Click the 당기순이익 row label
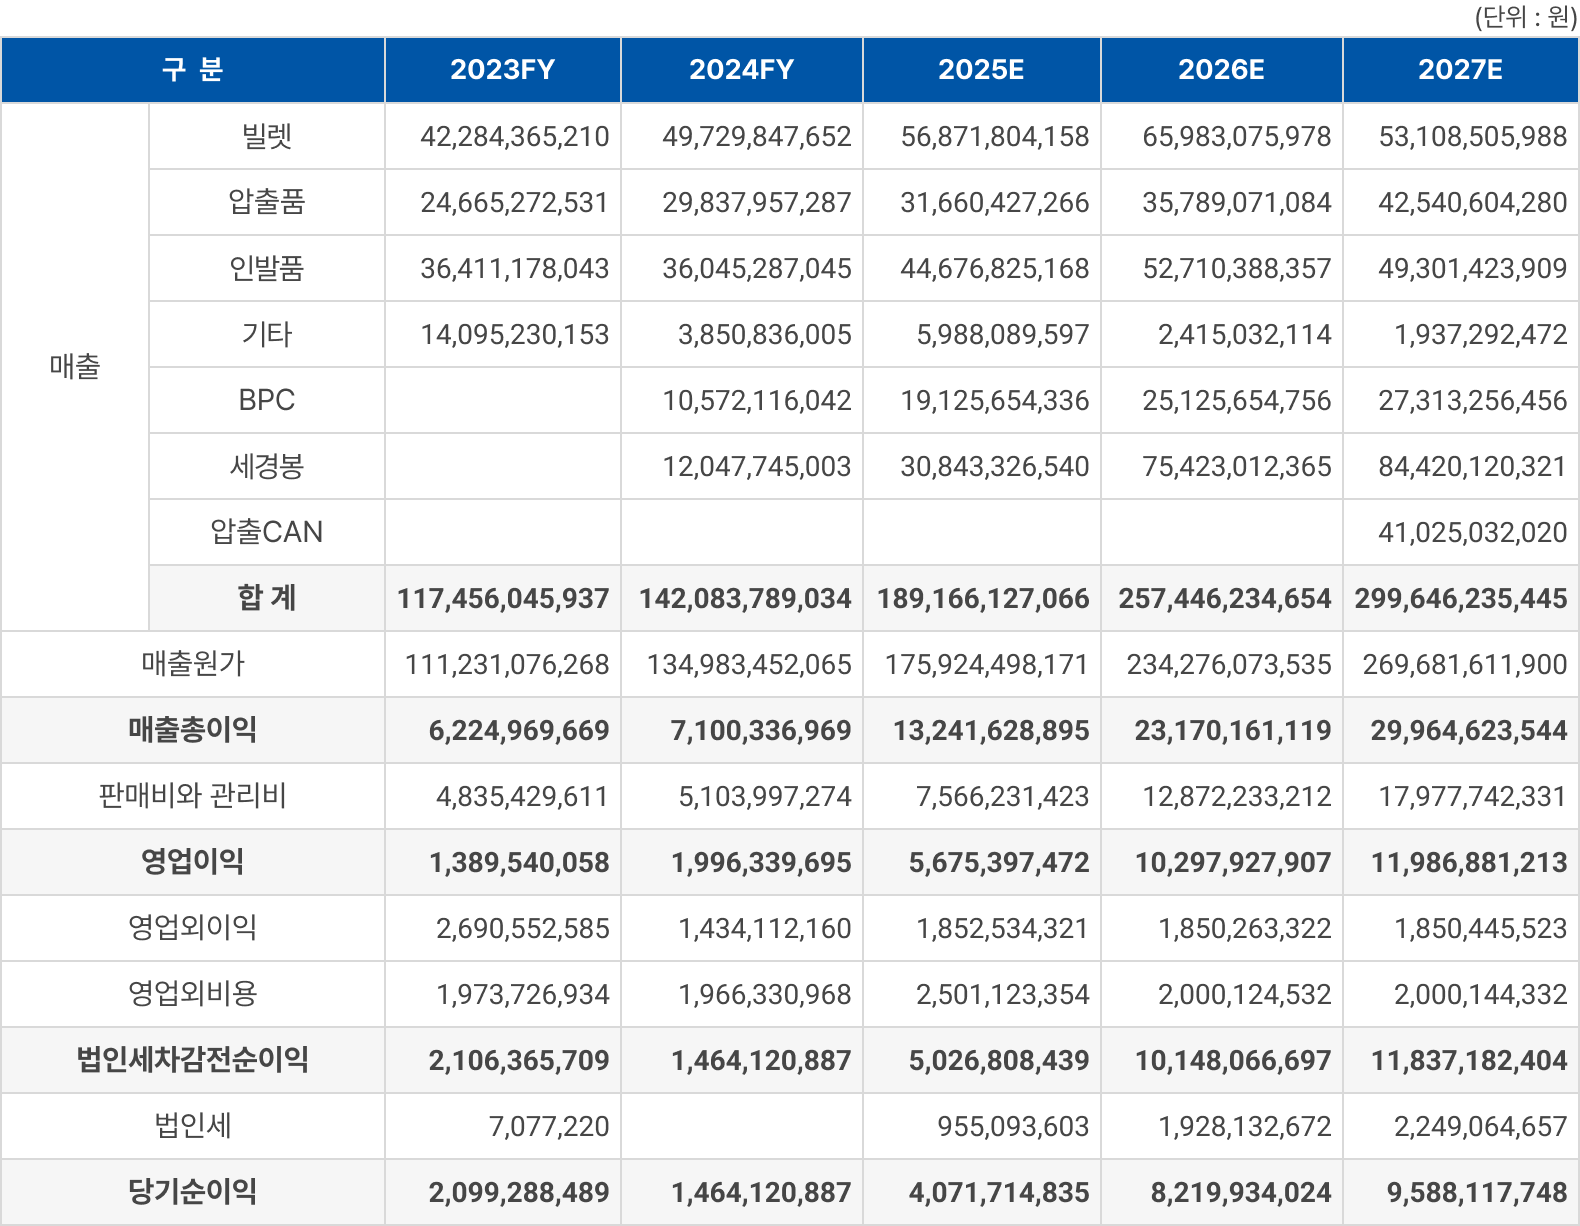This screenshot has width=1580, height=1226. (193, 1192)
